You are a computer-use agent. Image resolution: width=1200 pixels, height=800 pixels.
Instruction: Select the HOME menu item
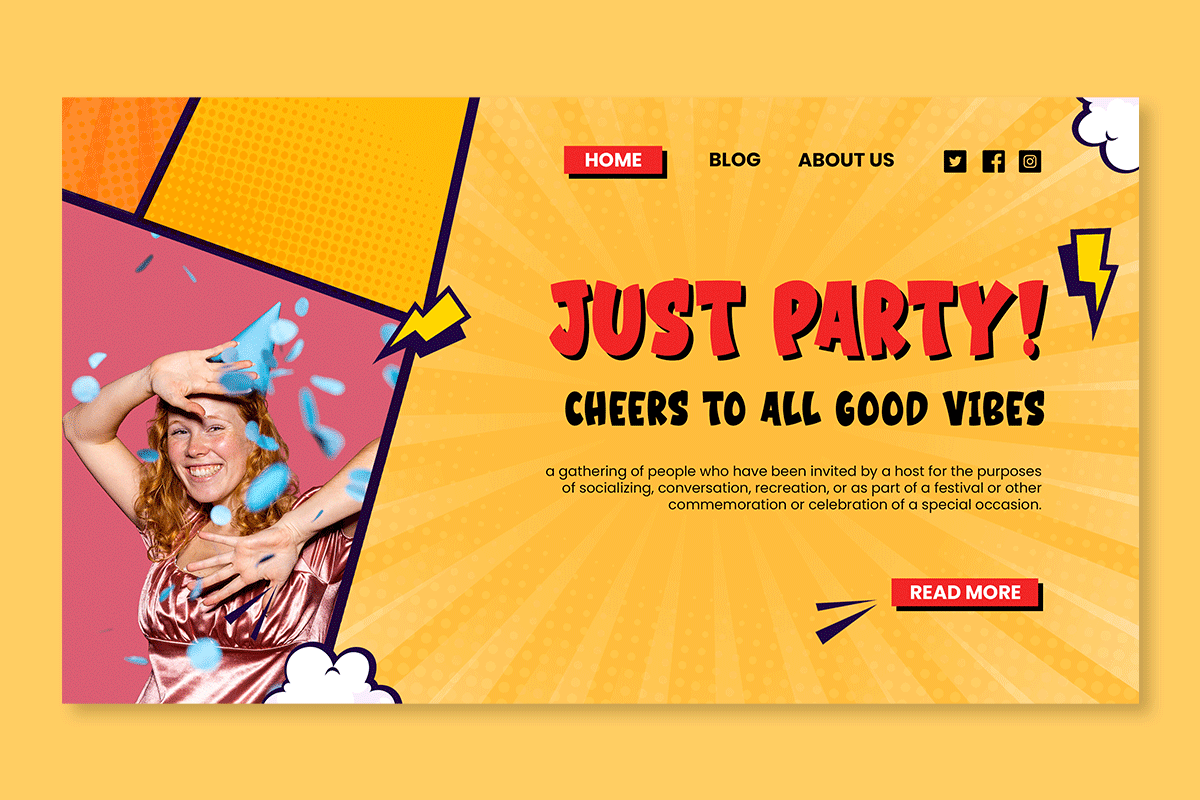coord(614,161)
